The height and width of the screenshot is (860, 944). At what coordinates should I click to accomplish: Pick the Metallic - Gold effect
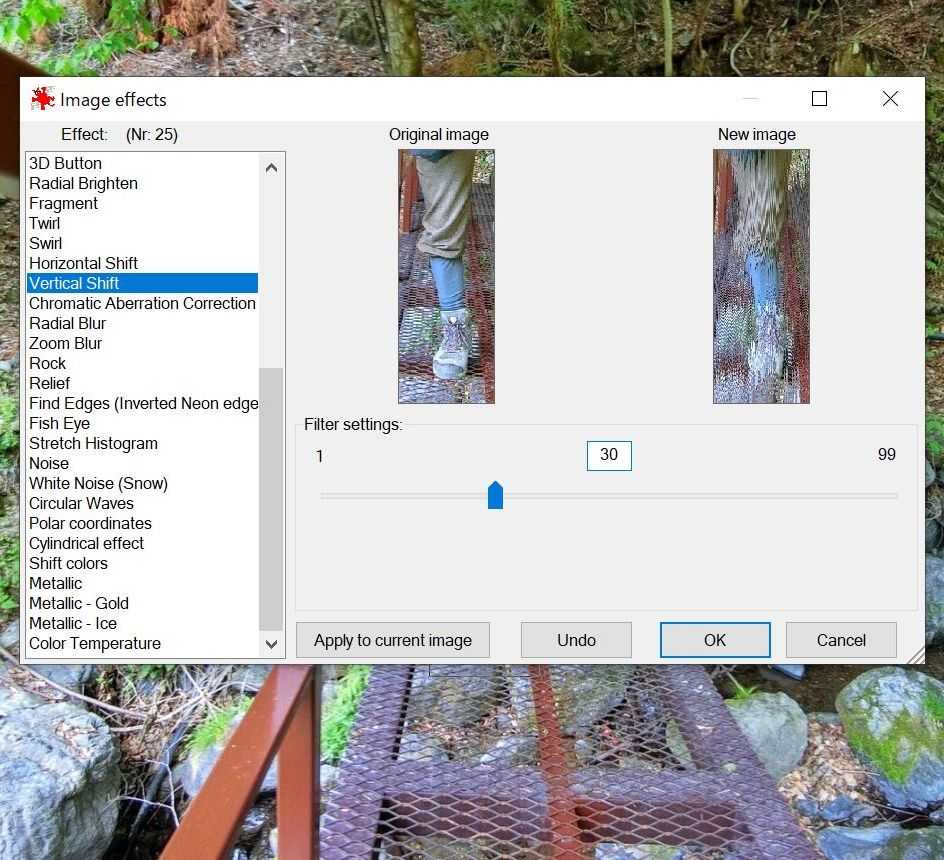78,603
